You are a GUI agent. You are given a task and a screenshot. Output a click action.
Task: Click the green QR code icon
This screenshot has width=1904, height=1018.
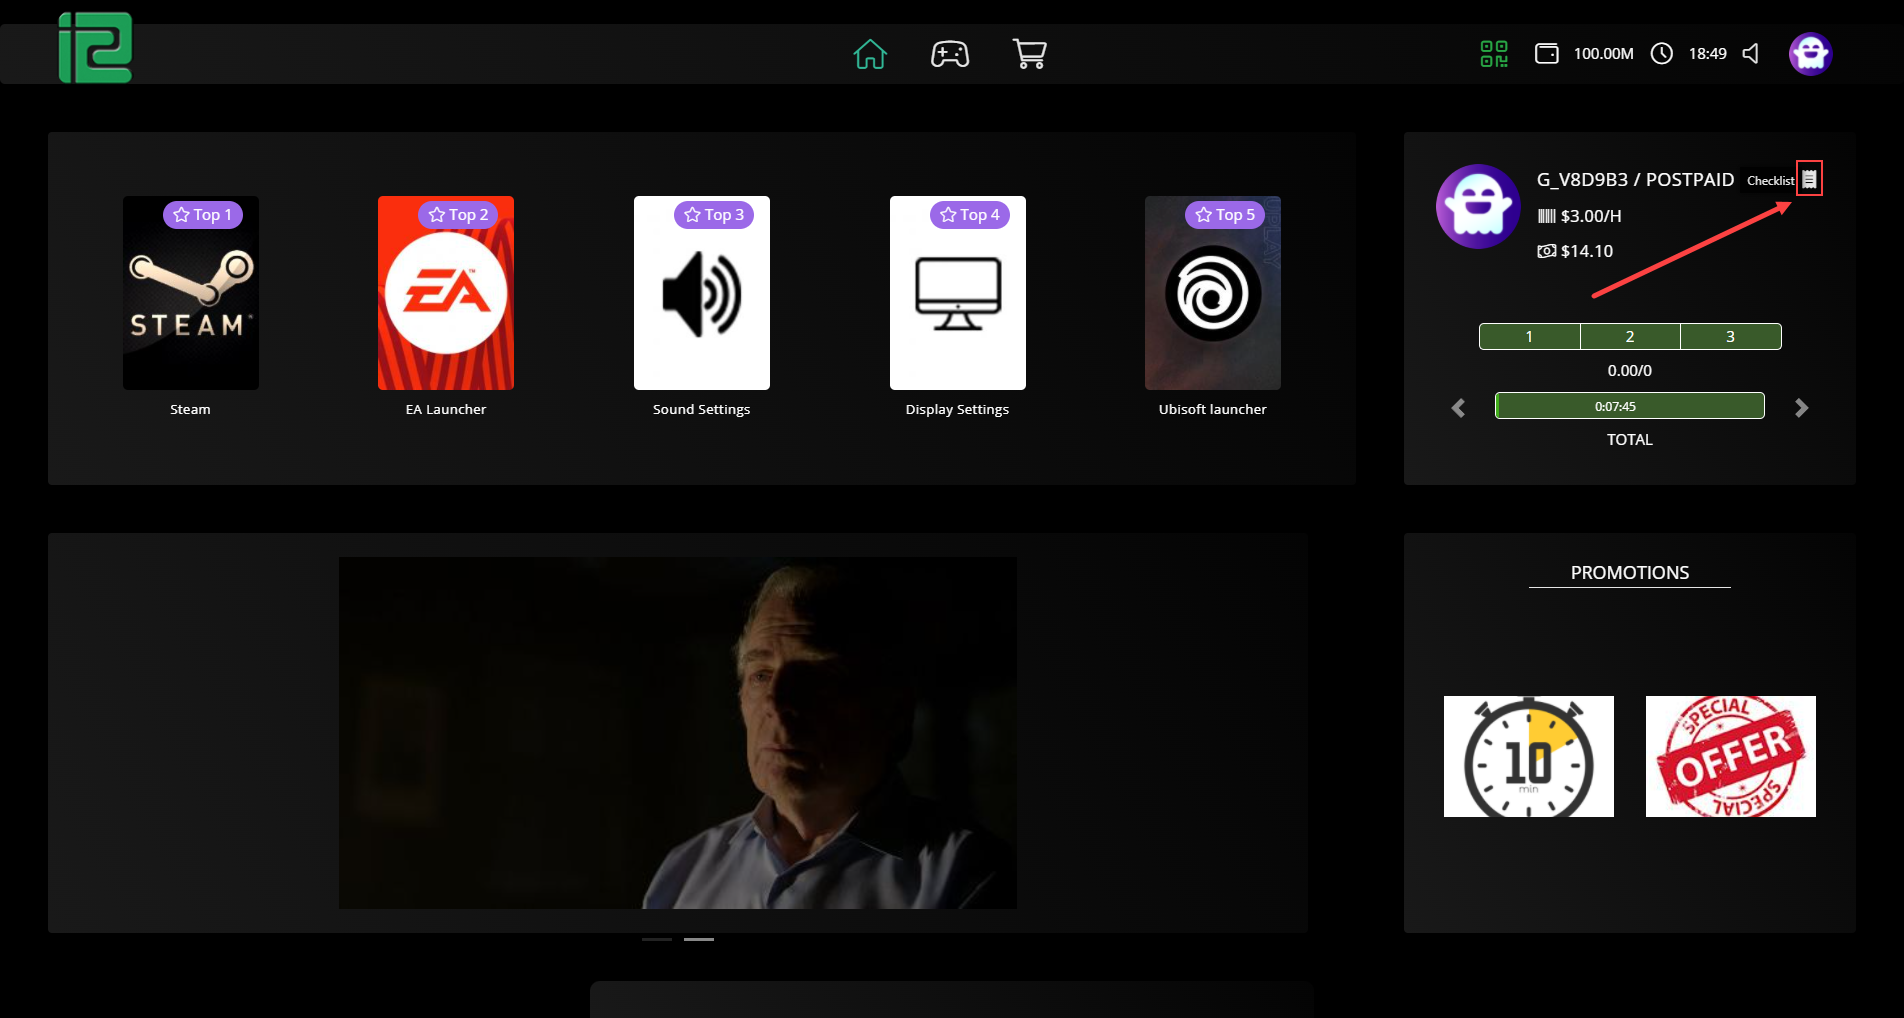click(1493, 54)
